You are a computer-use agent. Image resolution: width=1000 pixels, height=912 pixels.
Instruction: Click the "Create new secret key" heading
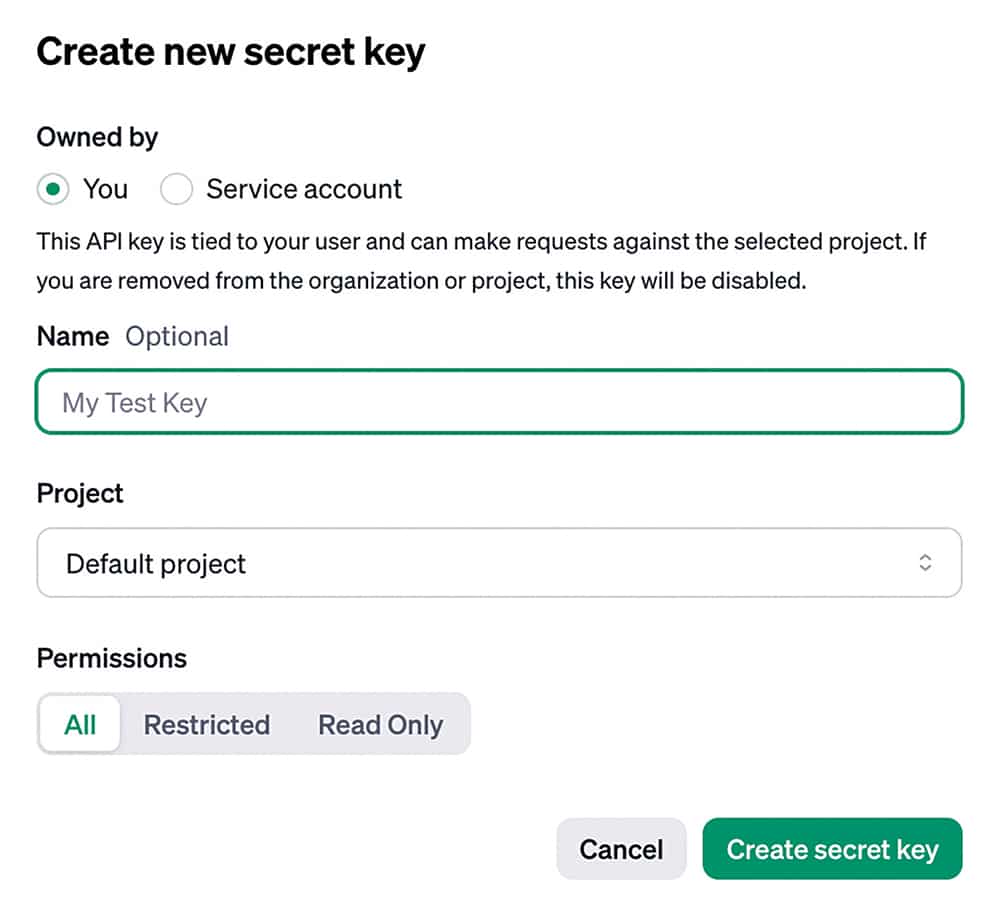(x=231, y=52)
